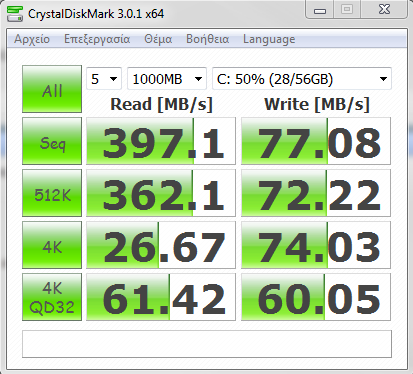
Task: Minimize the CrystalDiskMark window
Action: click(x=320, y=10)
